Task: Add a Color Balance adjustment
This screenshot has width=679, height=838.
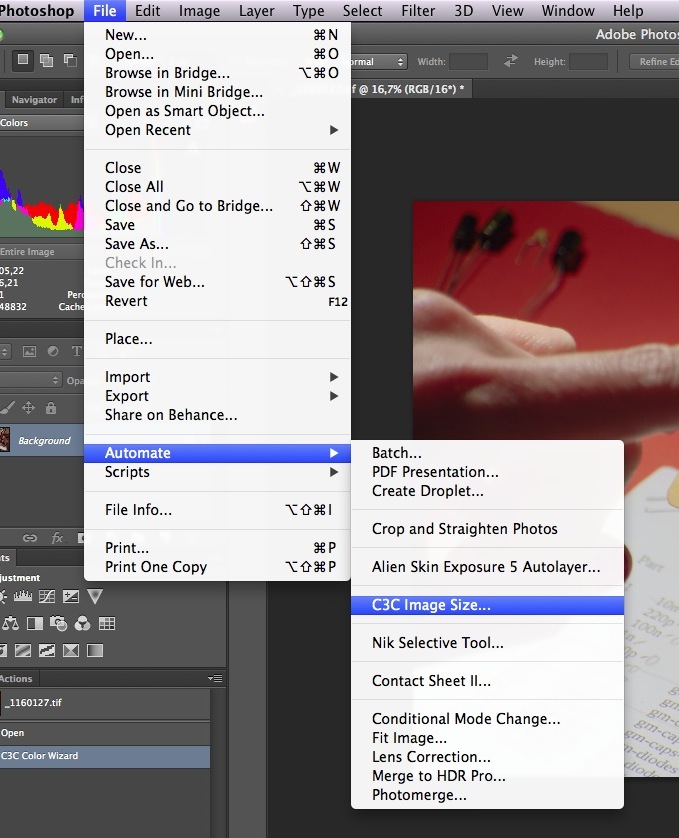Action: (10, 623)
